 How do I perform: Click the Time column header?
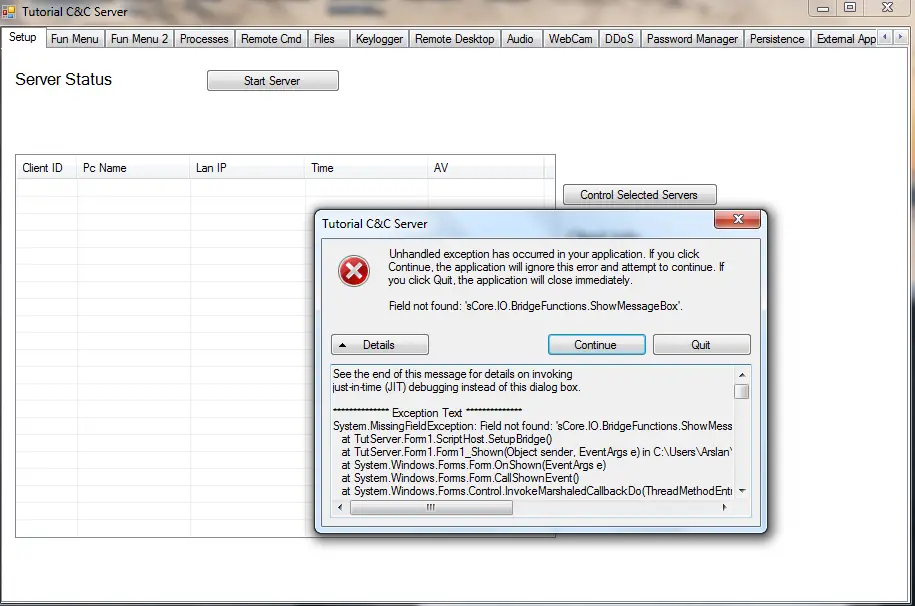[366, 168]
